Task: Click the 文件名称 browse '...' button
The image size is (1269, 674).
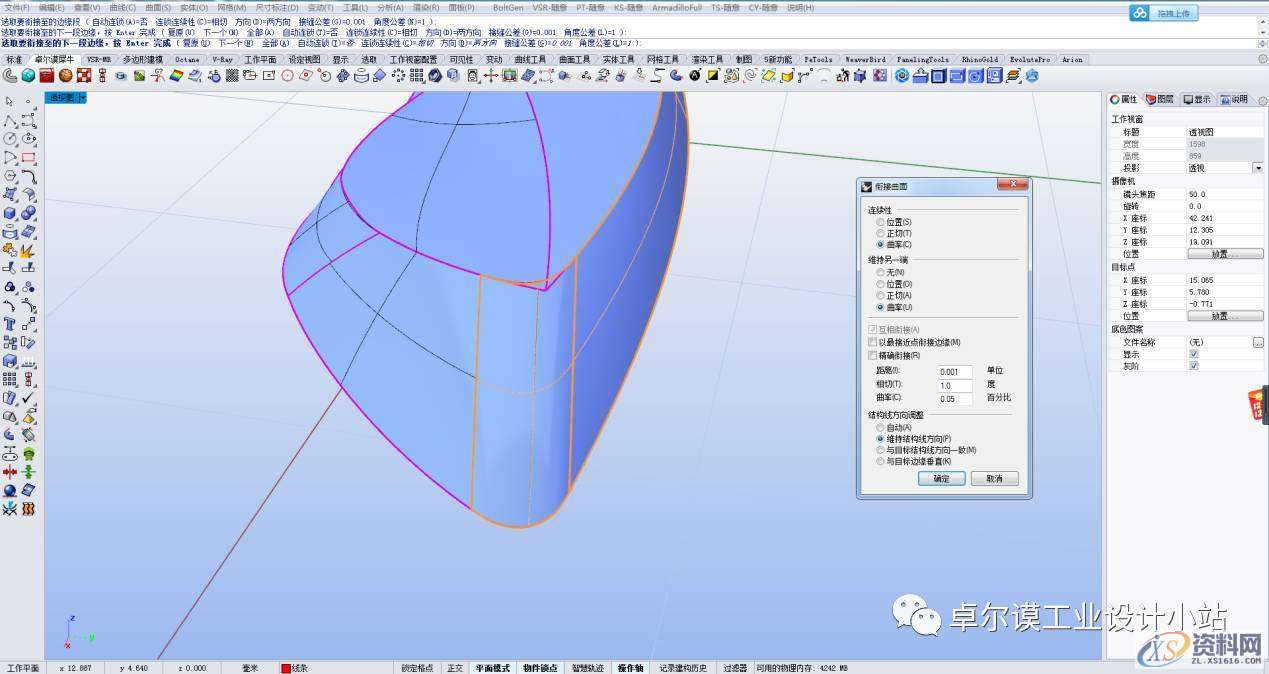Action: (1257, 342)
